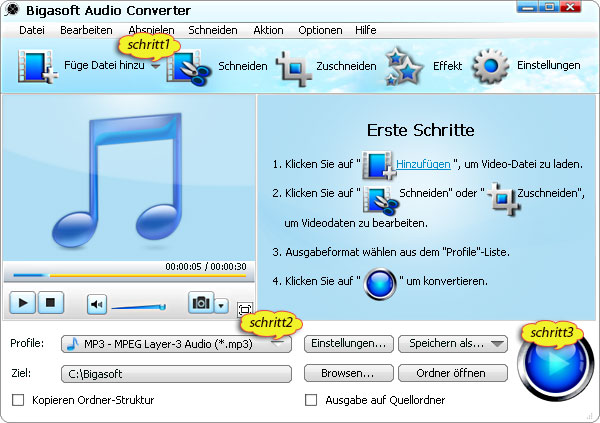Screen dimensions: 600x423
Task: Click the Schneiden toolbar label
Action: 243,66
